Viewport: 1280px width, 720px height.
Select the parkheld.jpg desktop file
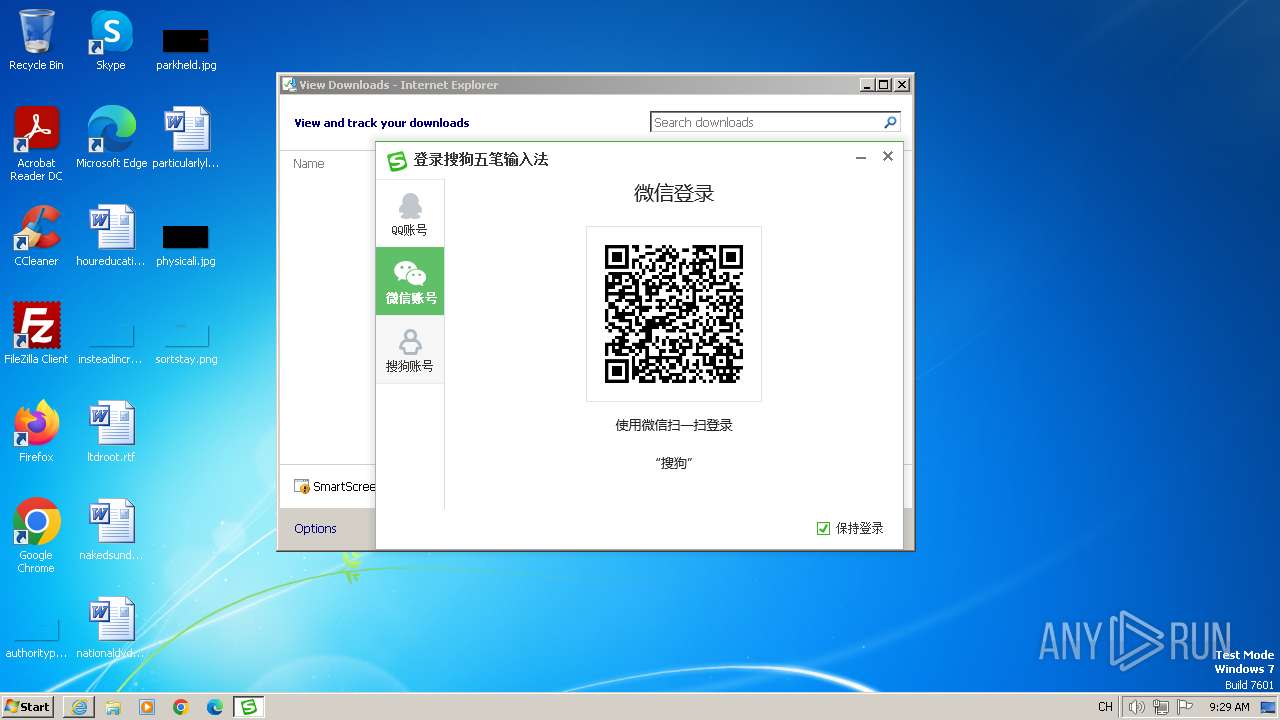186,48
